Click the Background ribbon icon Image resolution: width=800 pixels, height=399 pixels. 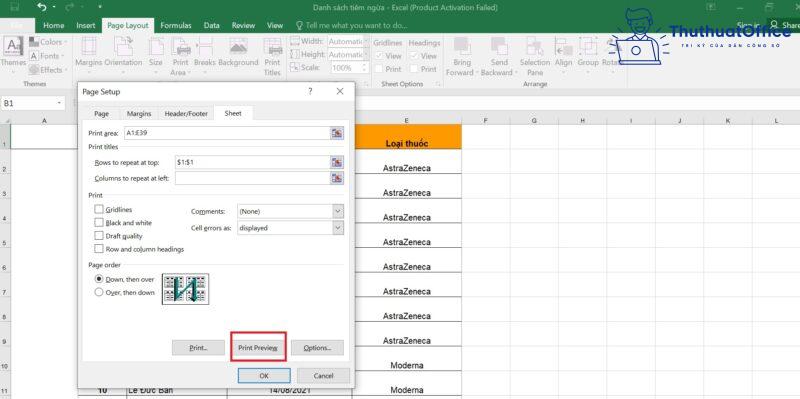(x=238, y=47)
